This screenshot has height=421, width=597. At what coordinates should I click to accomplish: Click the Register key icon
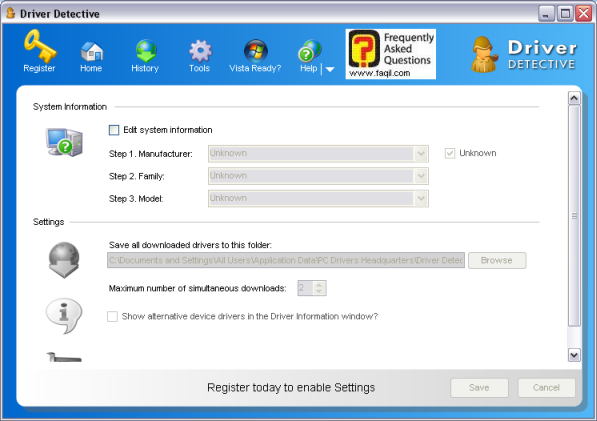(40, 46)
